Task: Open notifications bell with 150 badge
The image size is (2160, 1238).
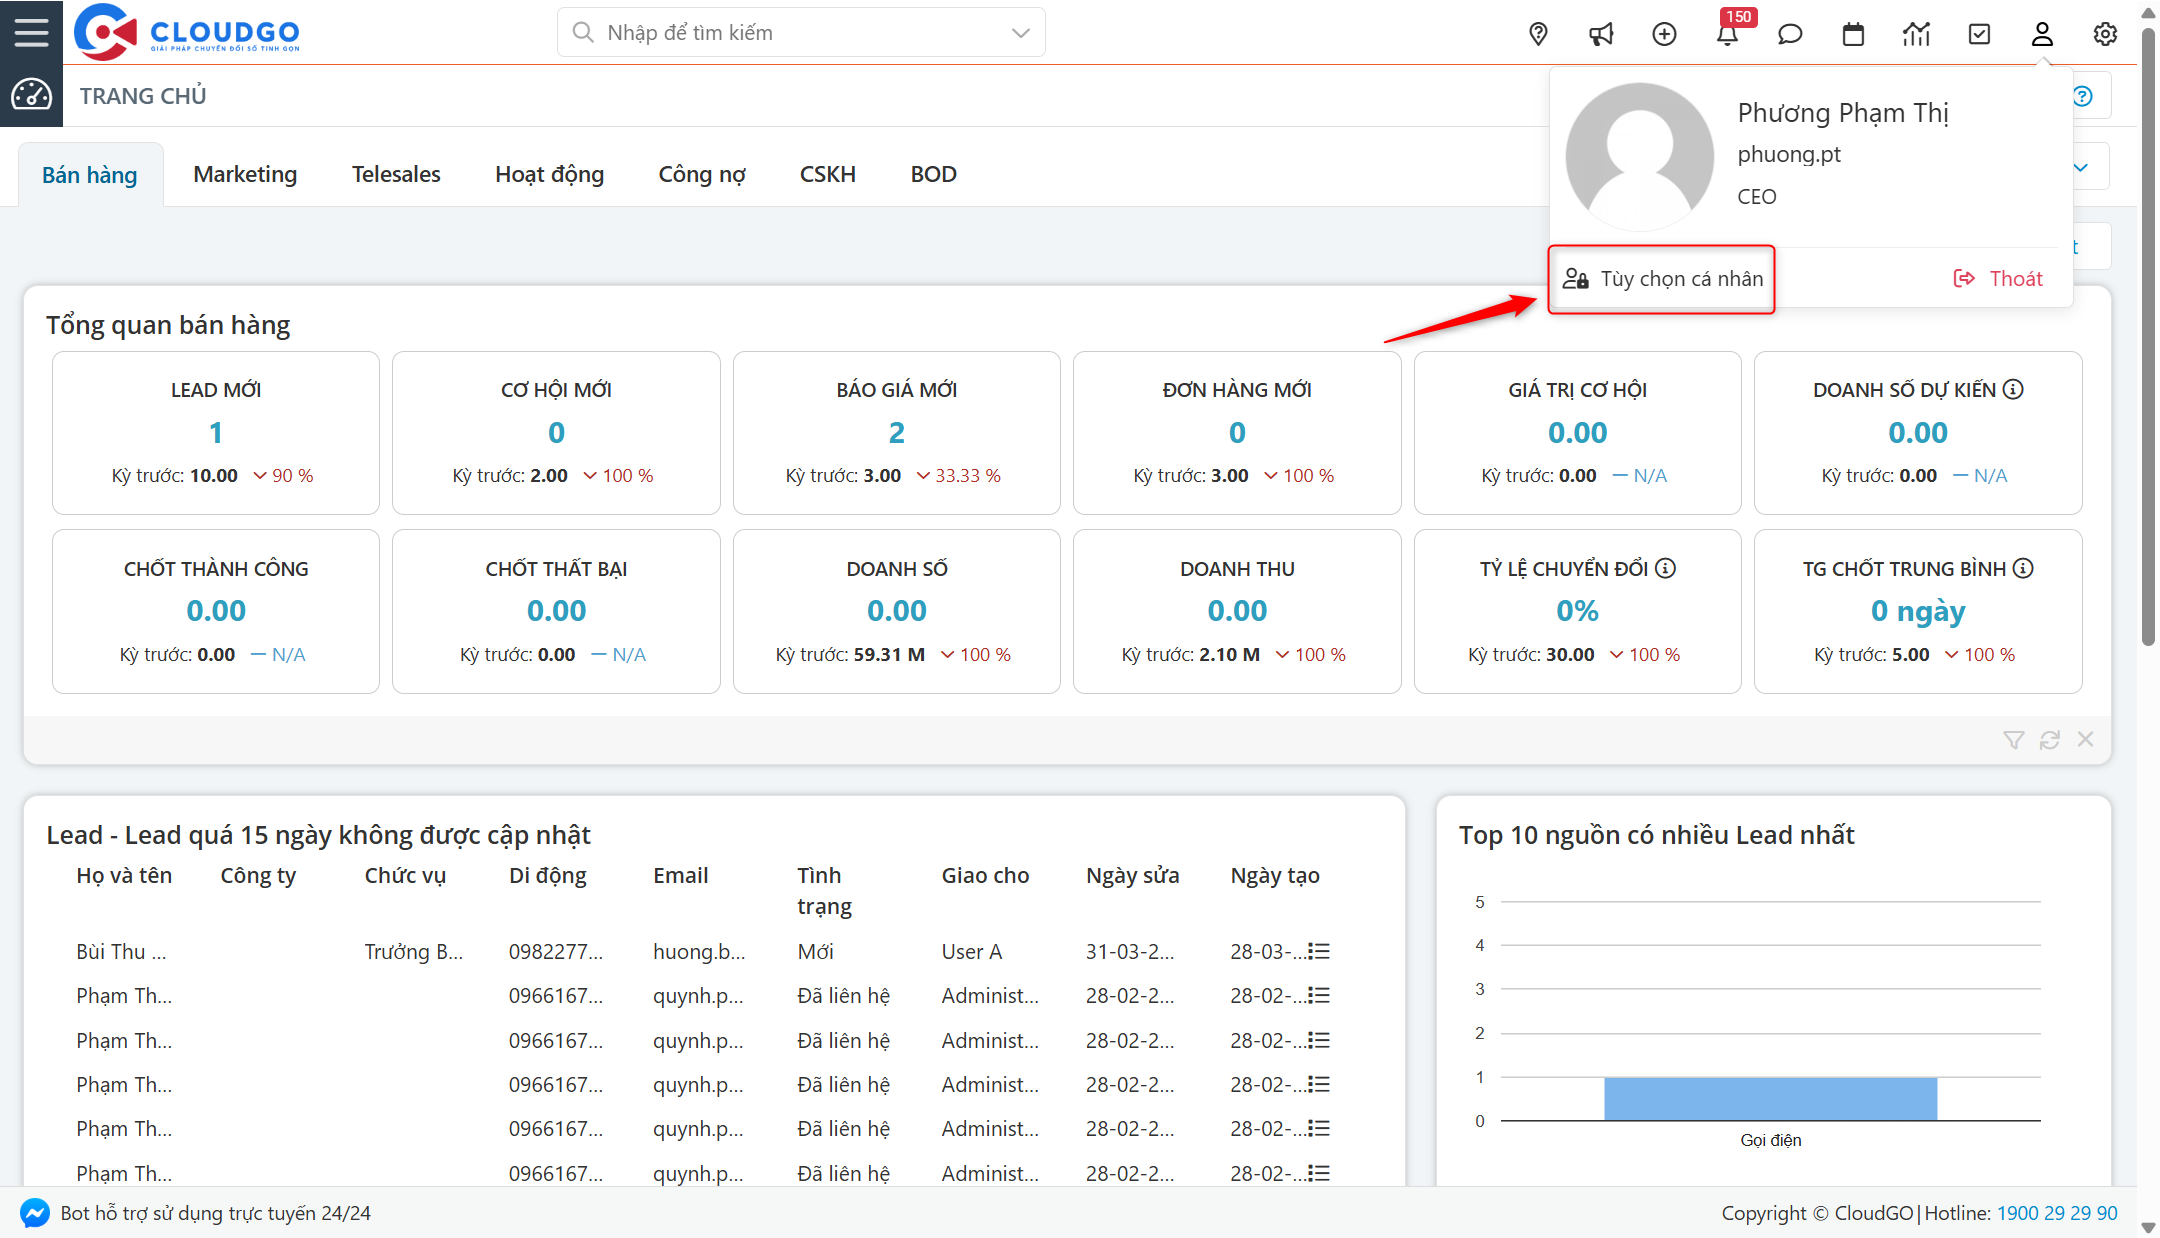Action: click(1727, 34)
